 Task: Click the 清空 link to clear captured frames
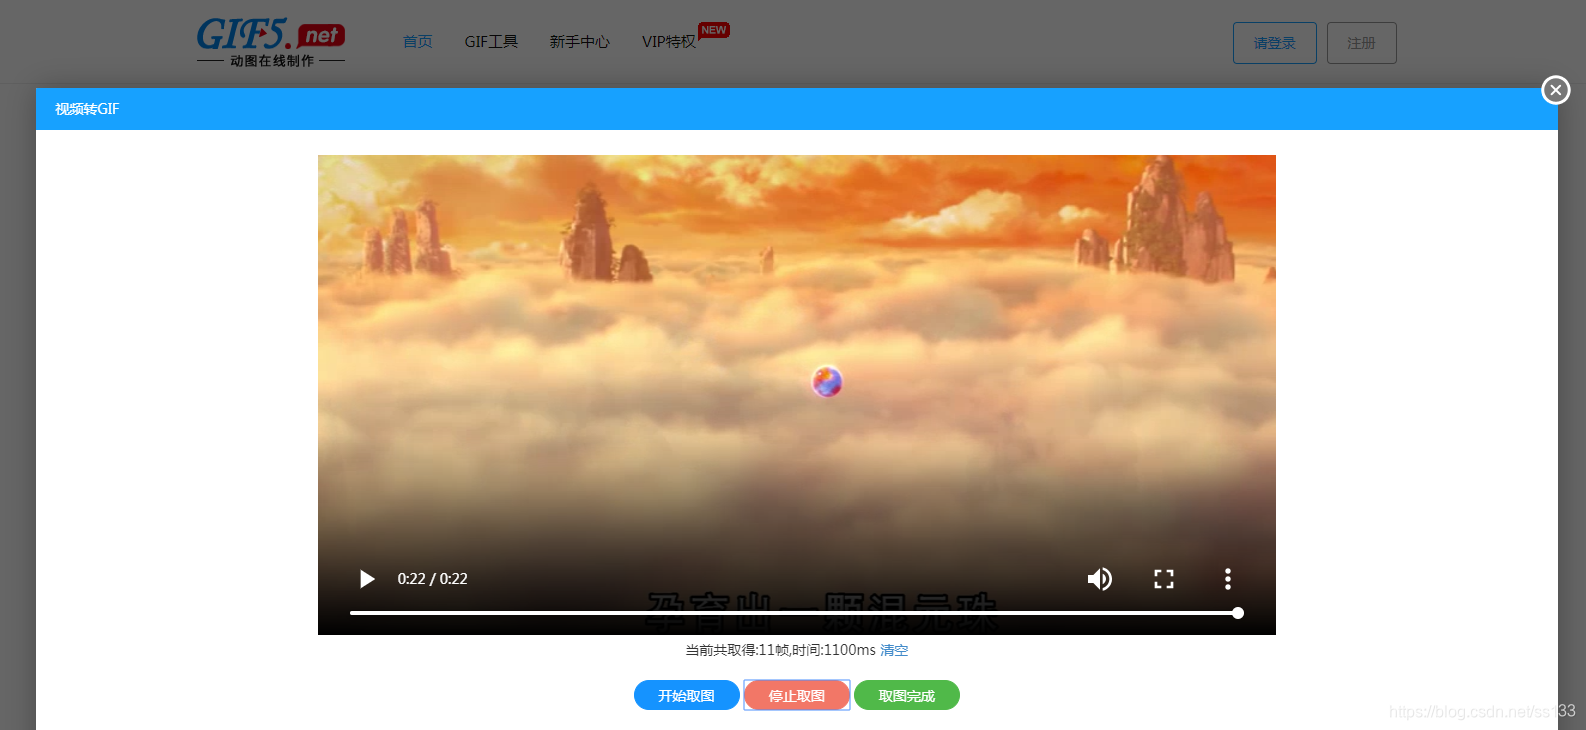[894, 650]
